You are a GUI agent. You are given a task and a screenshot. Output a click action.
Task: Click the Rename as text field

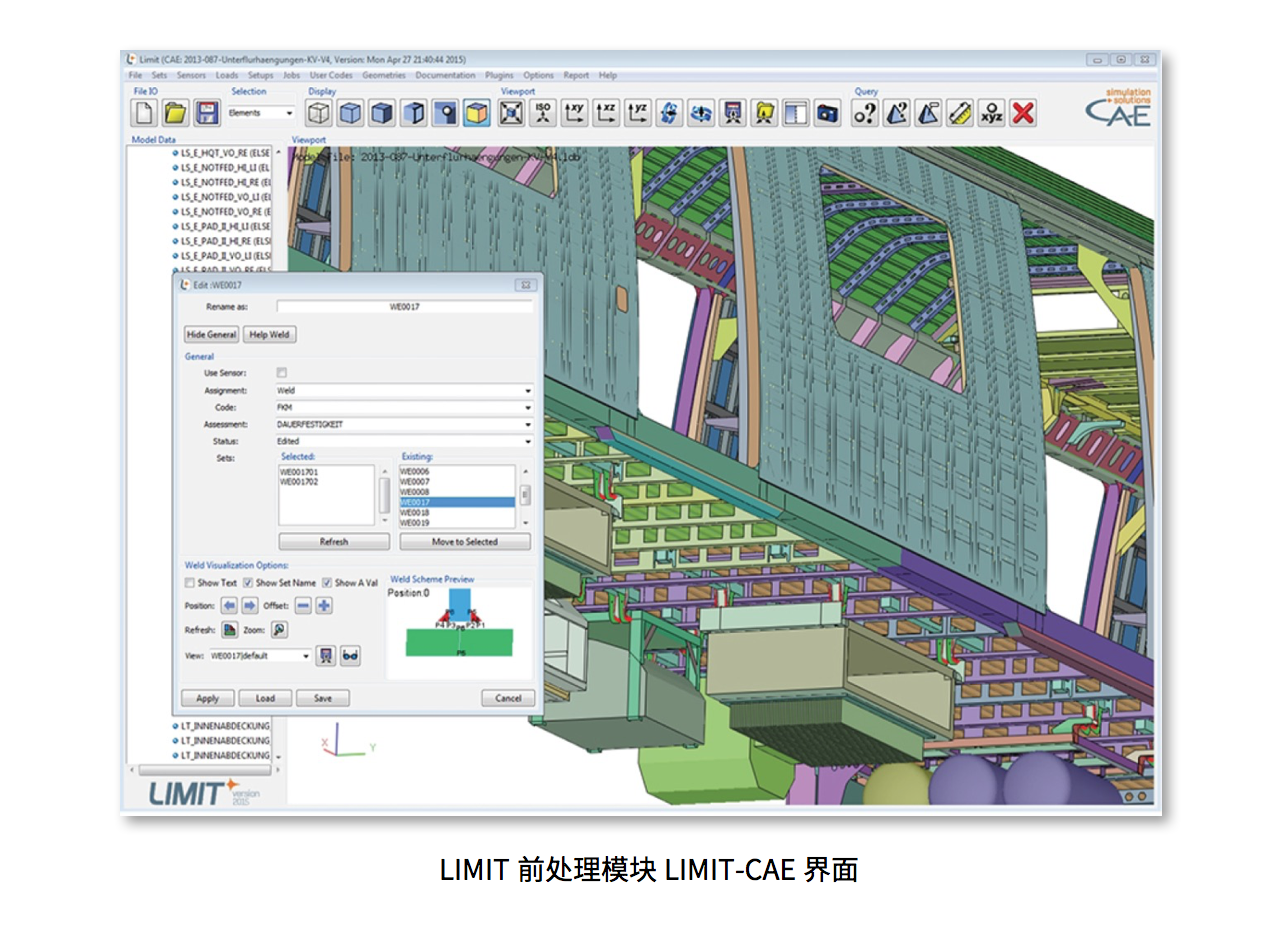pos(404,307)
